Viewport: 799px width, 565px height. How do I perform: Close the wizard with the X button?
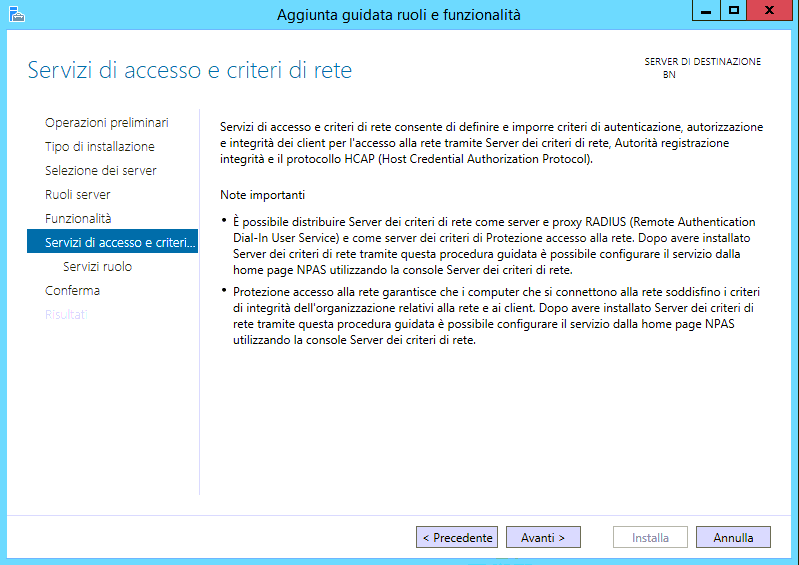coord(769,11)
